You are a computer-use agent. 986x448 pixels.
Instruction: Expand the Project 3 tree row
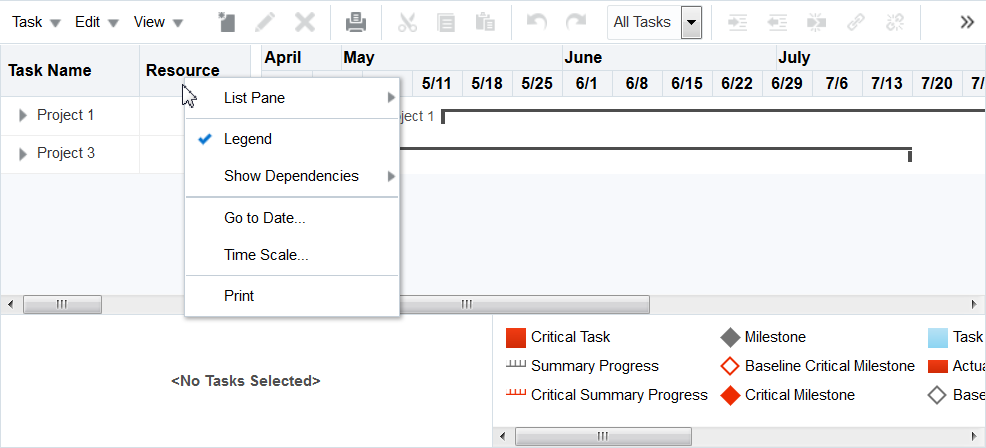click(23, 154)
